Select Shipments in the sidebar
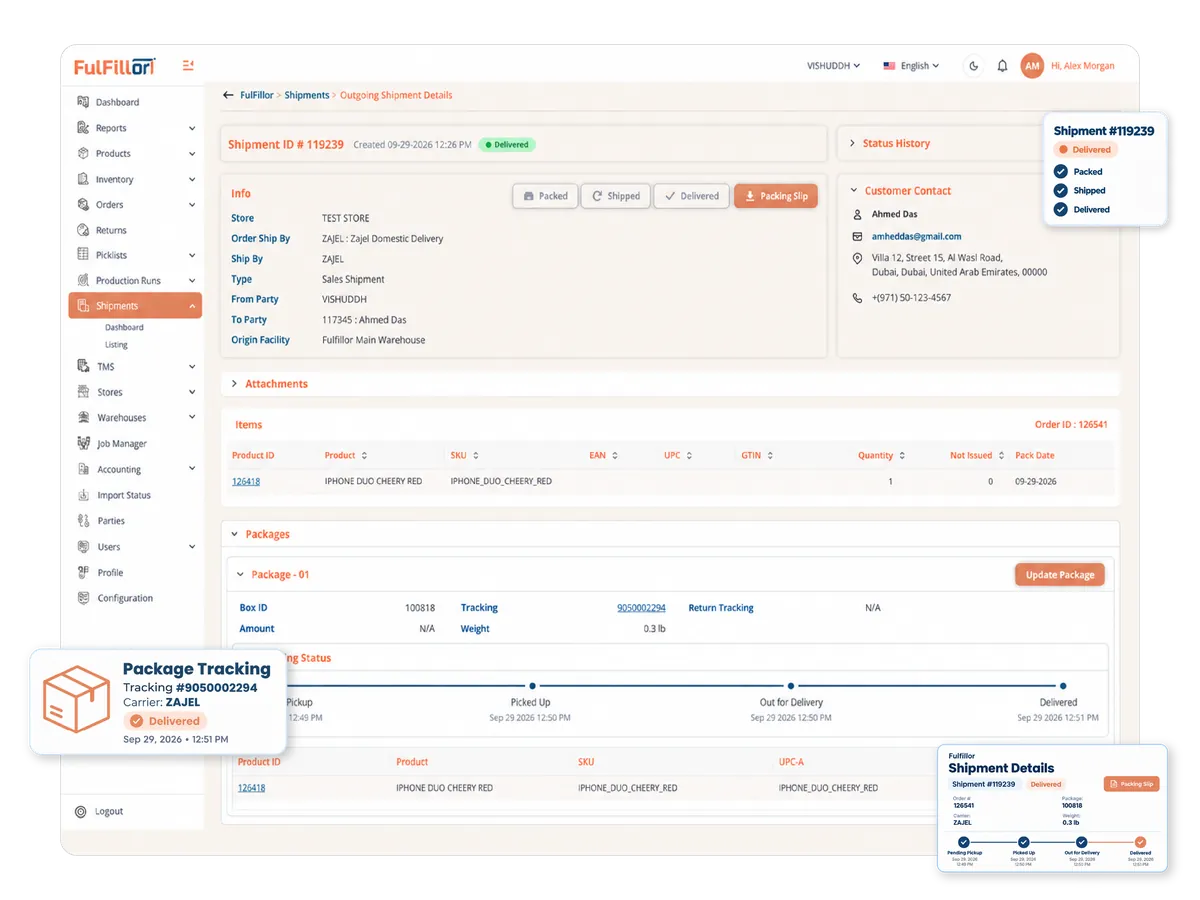The height and width of the screenshot is (900, 1200). click(x=135, y=306)
